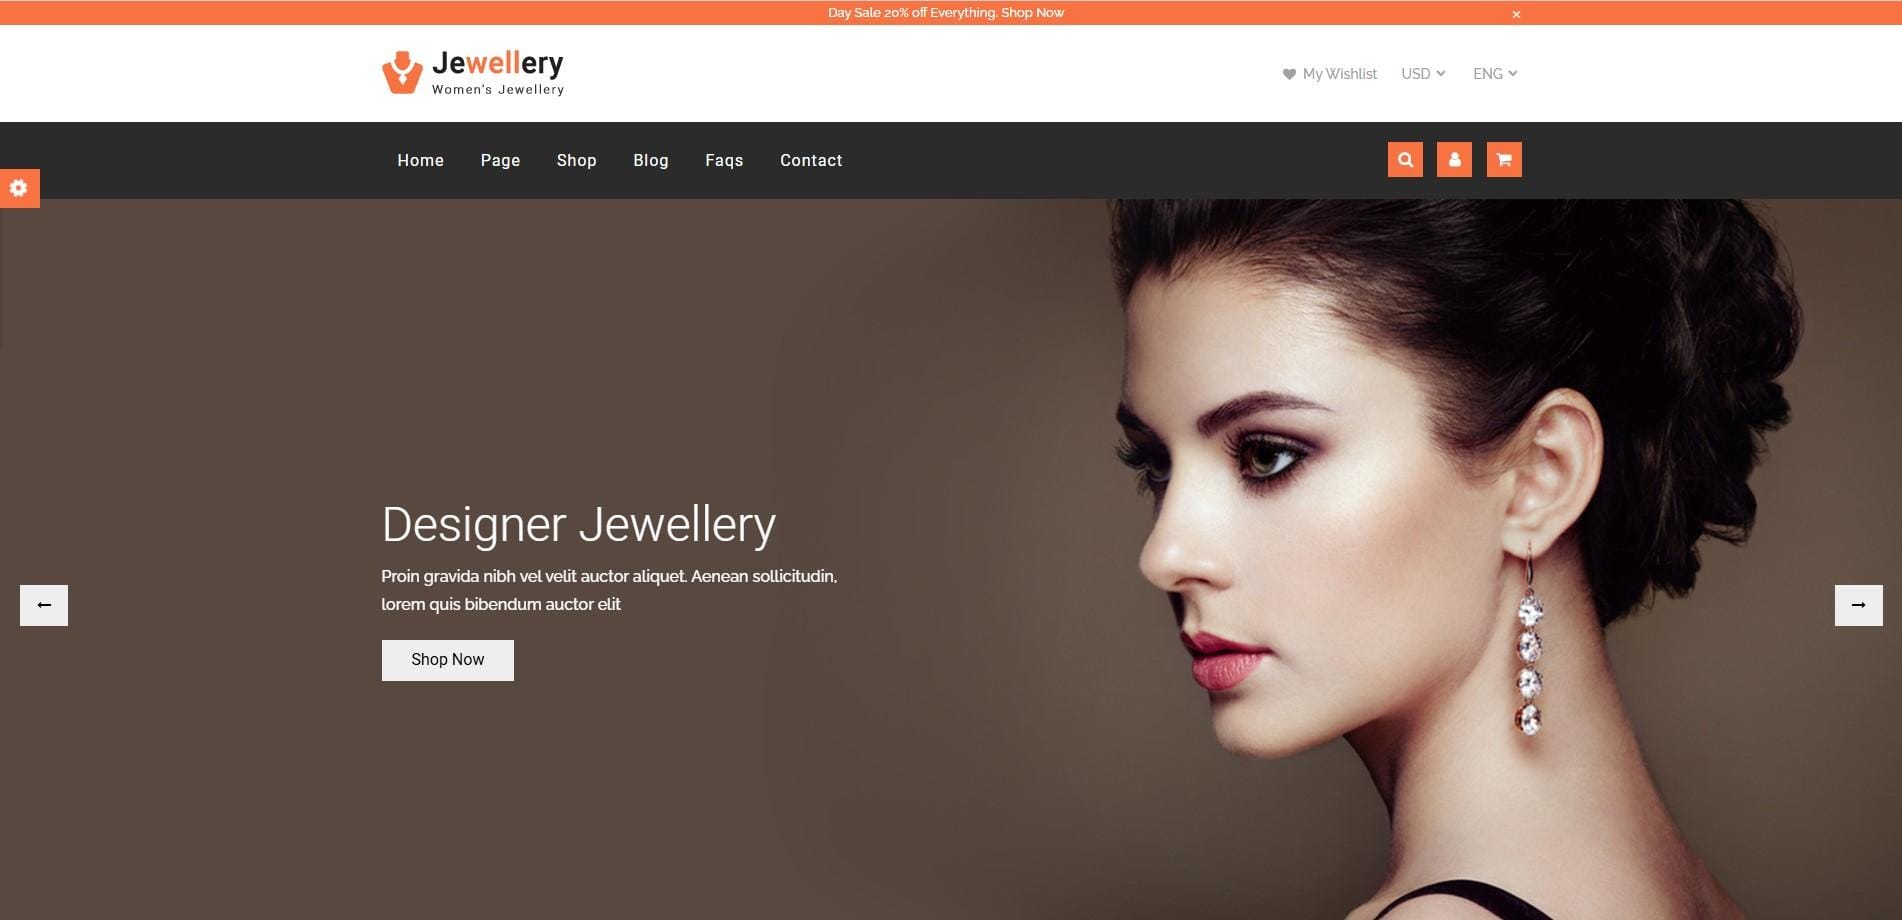This screenshot has height=920, width=1902.
Task: Expand the ENG language dropdown
Action: coord(1495,74)
